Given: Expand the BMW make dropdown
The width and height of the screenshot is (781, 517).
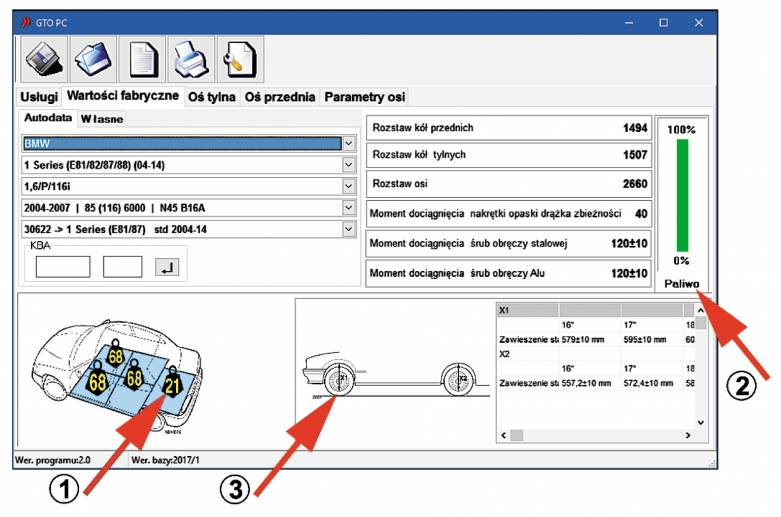Looking at the screenshot, I should pyautogui.click(x=348, y=143).
